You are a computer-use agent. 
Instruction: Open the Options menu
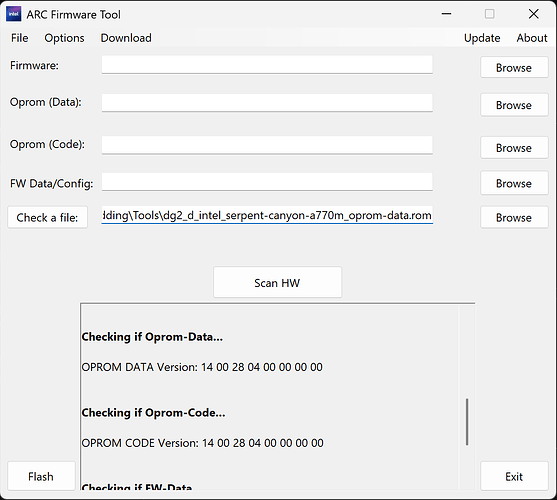pyautogui.click(x=64, y=38)
